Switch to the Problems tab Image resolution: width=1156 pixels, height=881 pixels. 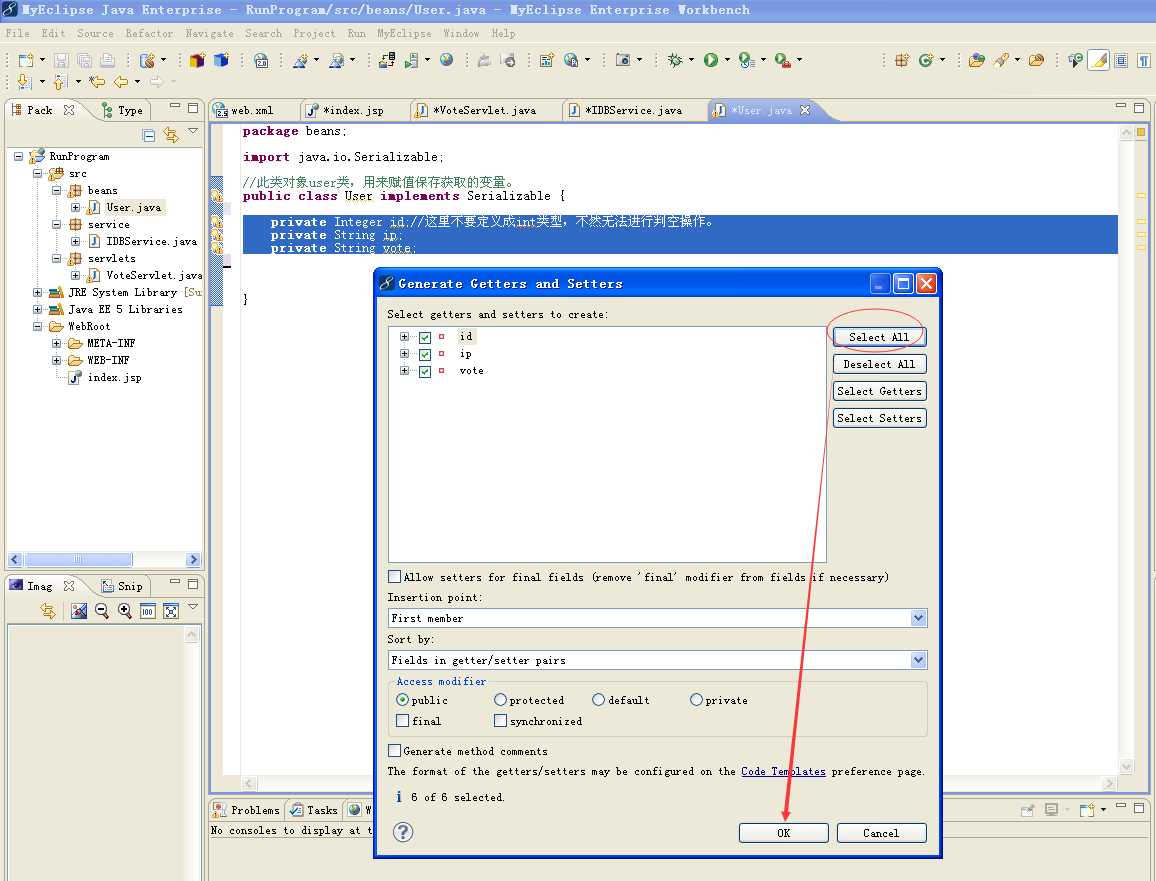click(x=246, y=809)
